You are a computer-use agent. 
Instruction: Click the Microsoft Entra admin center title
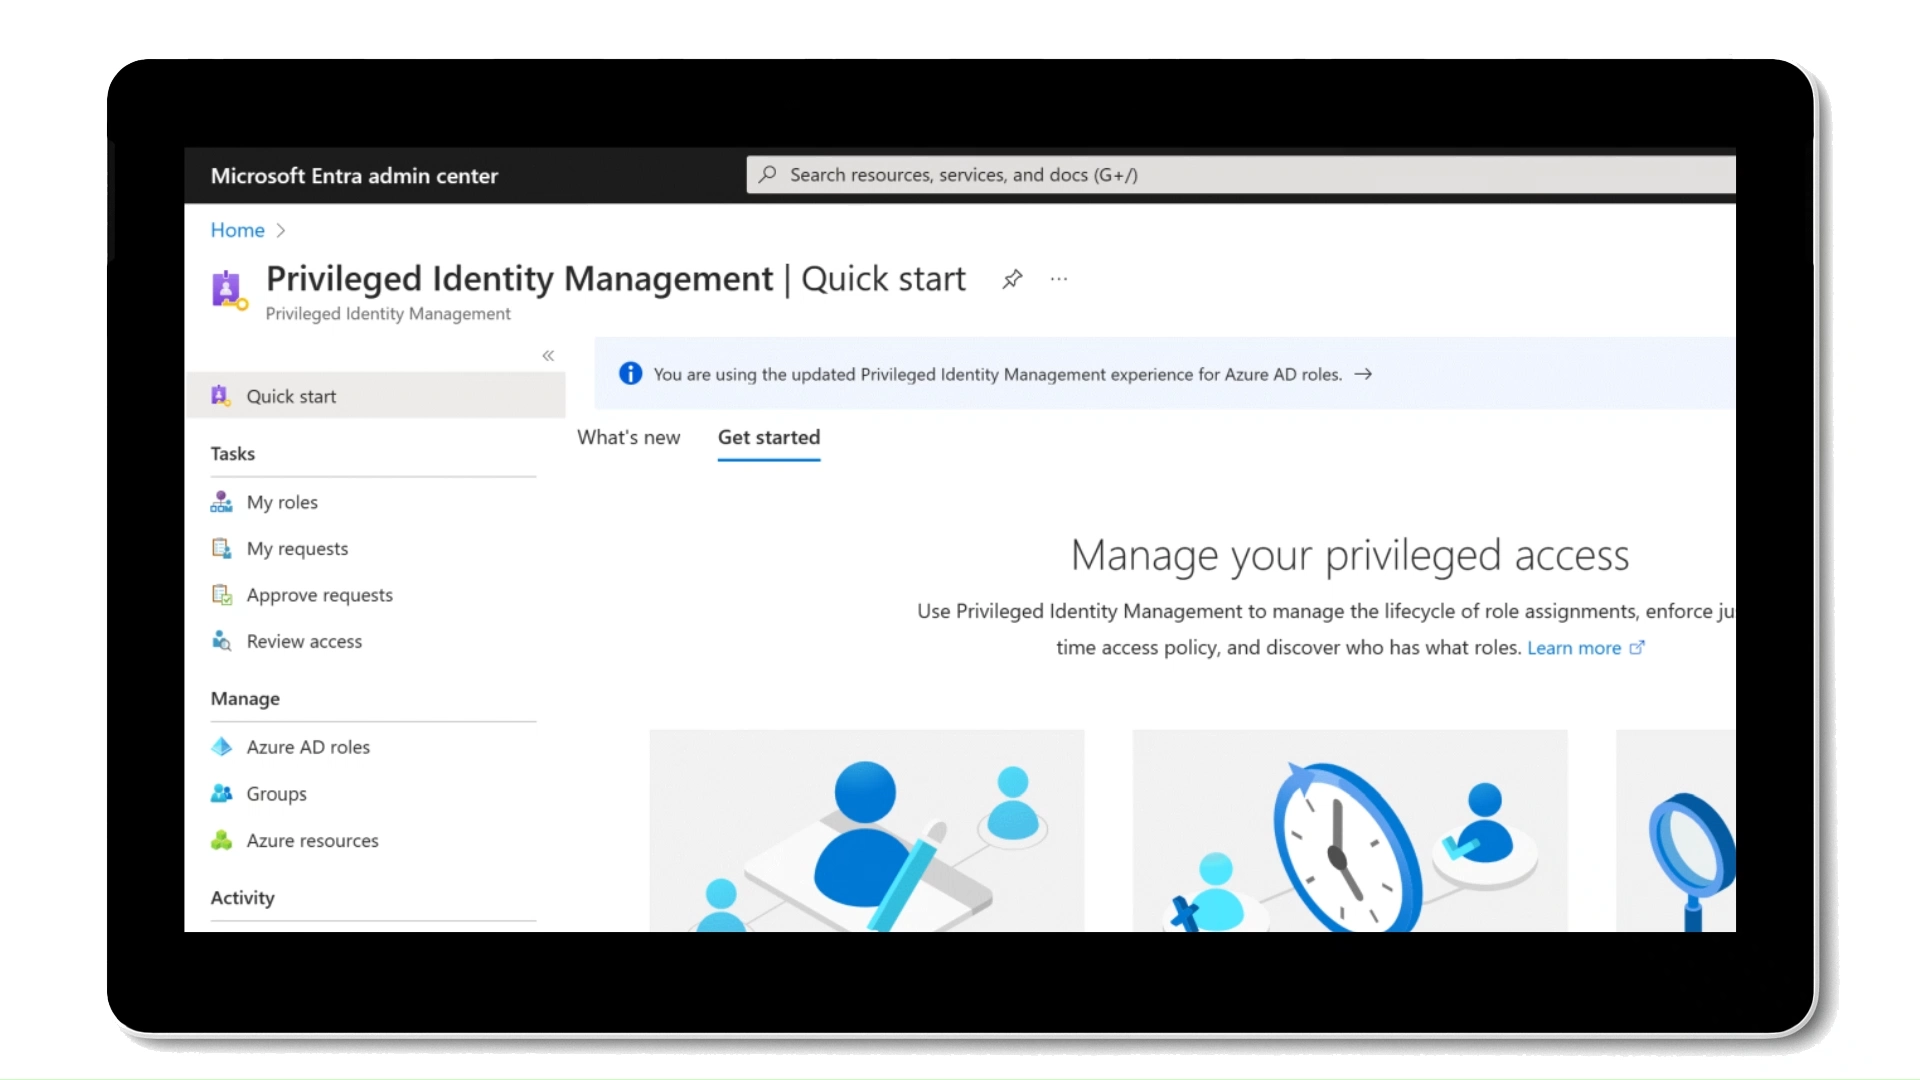[x=354, y=175]
